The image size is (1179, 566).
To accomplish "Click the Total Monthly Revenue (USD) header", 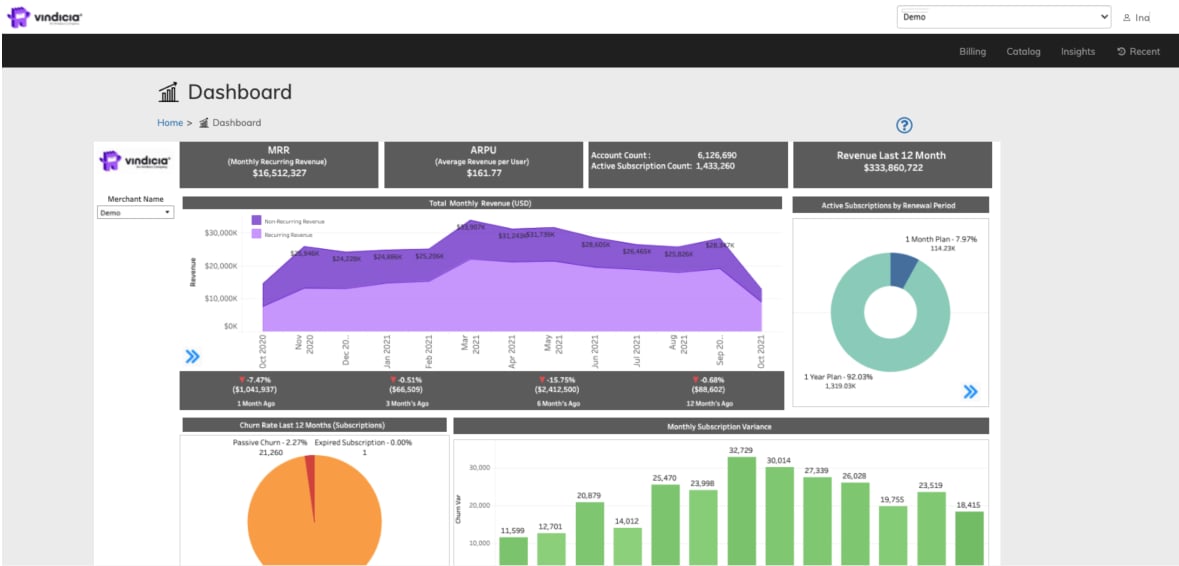I will (483, 203).
